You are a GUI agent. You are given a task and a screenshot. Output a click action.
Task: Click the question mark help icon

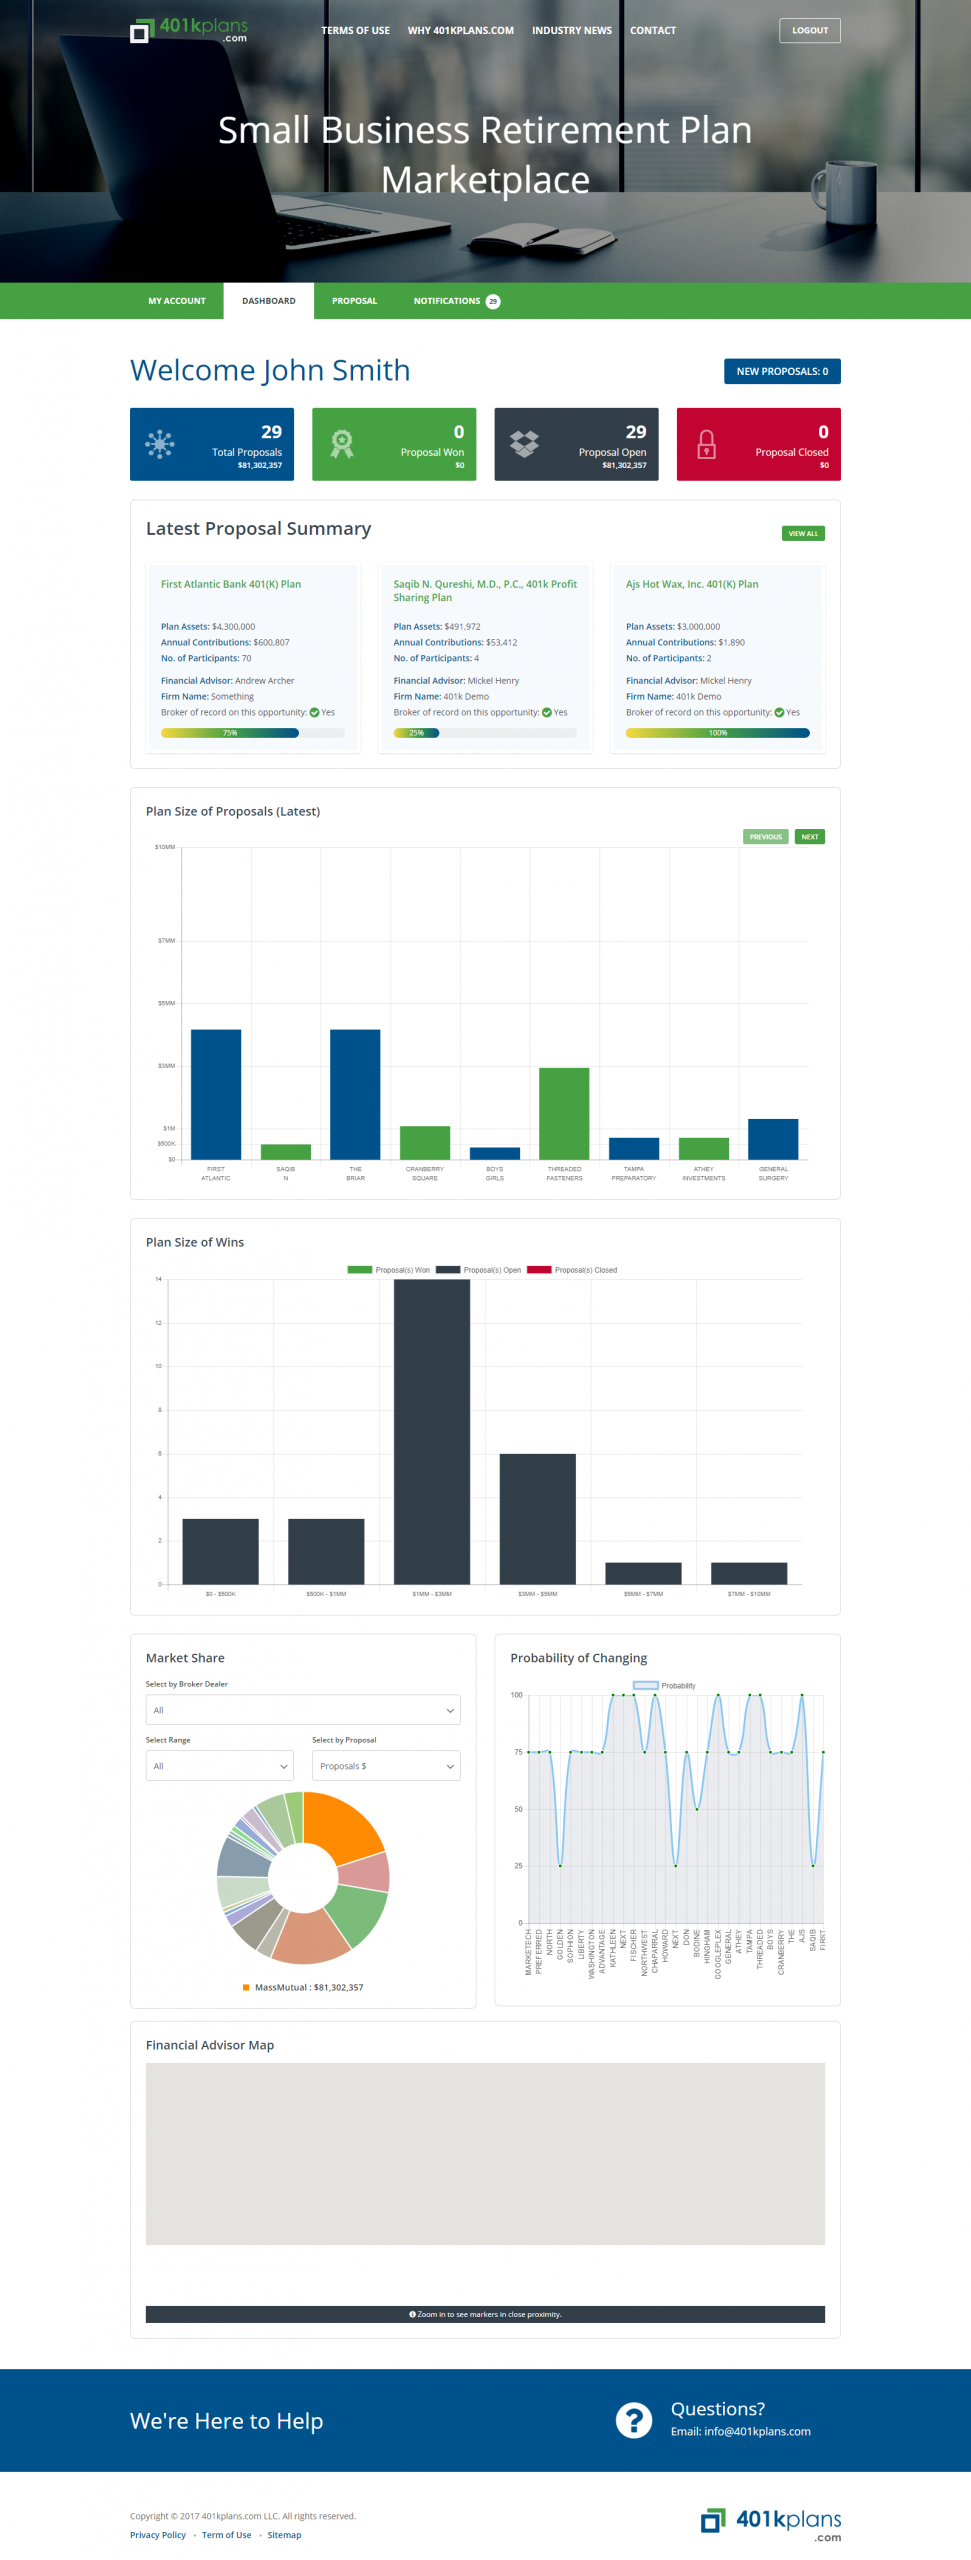(x=634, y=2420)
